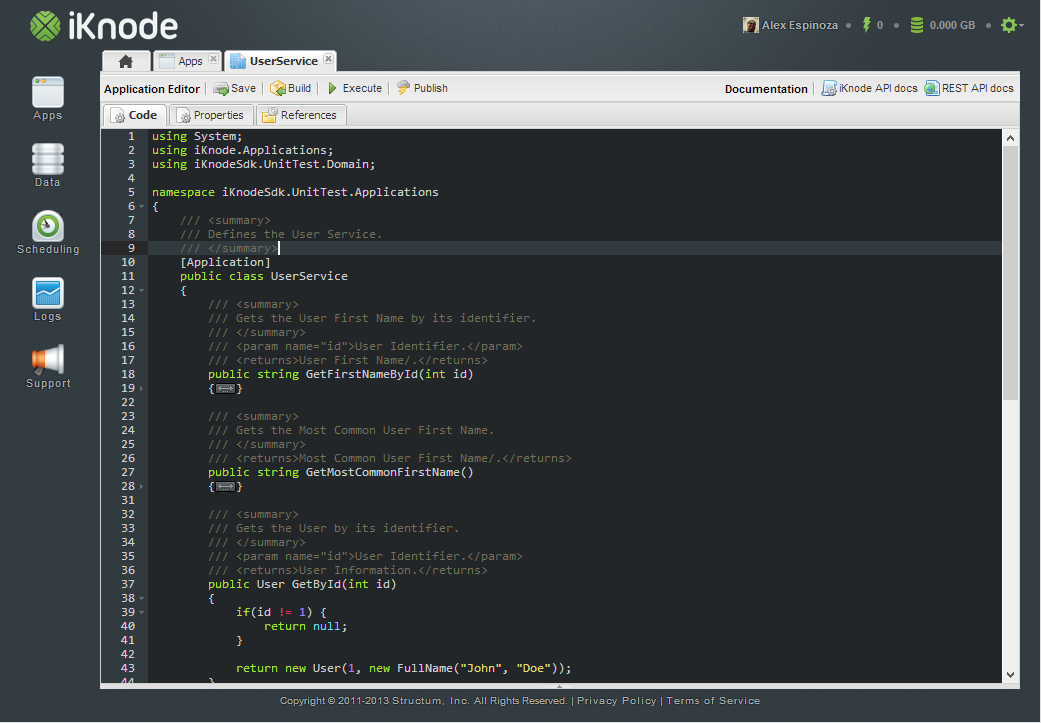The image size is (1041, 723).
Task: Click the editor vertical scrollbar thumb
Action: coord(1010,272)
